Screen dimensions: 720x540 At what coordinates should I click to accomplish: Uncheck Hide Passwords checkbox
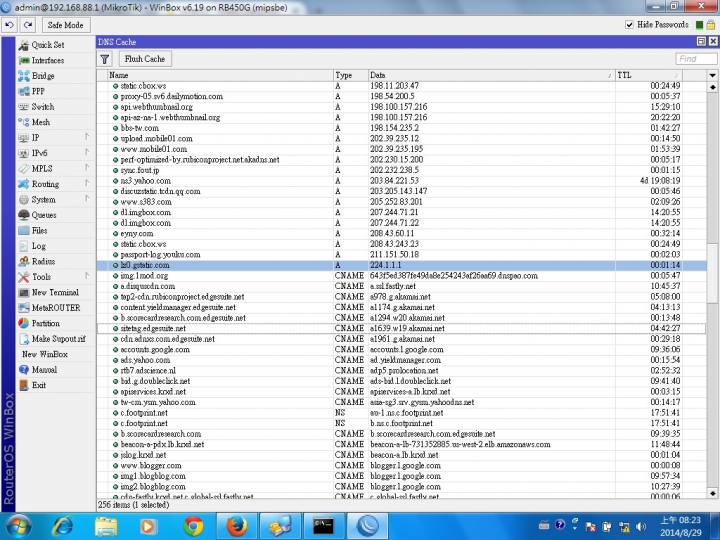(630, 25)
